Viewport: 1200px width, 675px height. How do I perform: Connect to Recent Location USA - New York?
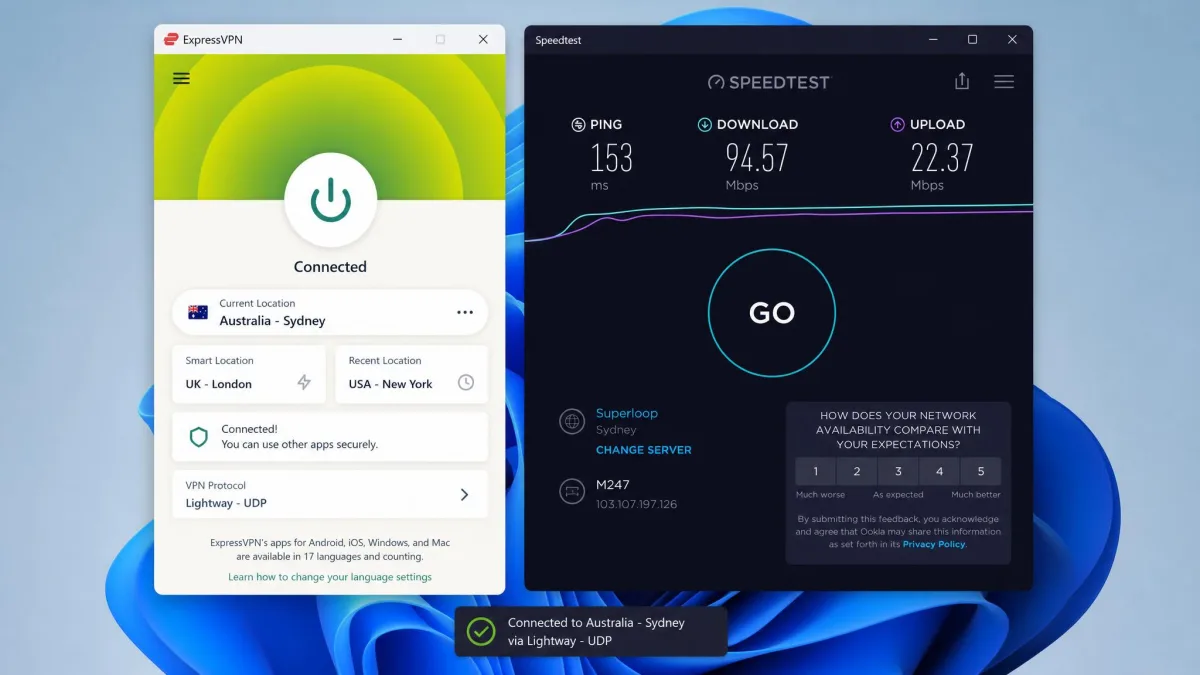click(x=411, y=374)
